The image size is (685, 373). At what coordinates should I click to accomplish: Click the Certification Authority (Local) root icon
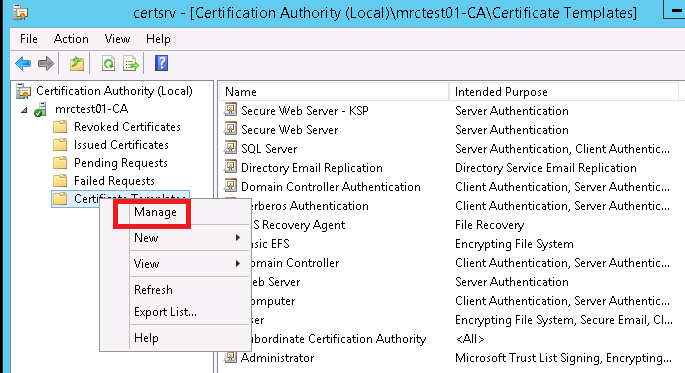pos(24,91)
